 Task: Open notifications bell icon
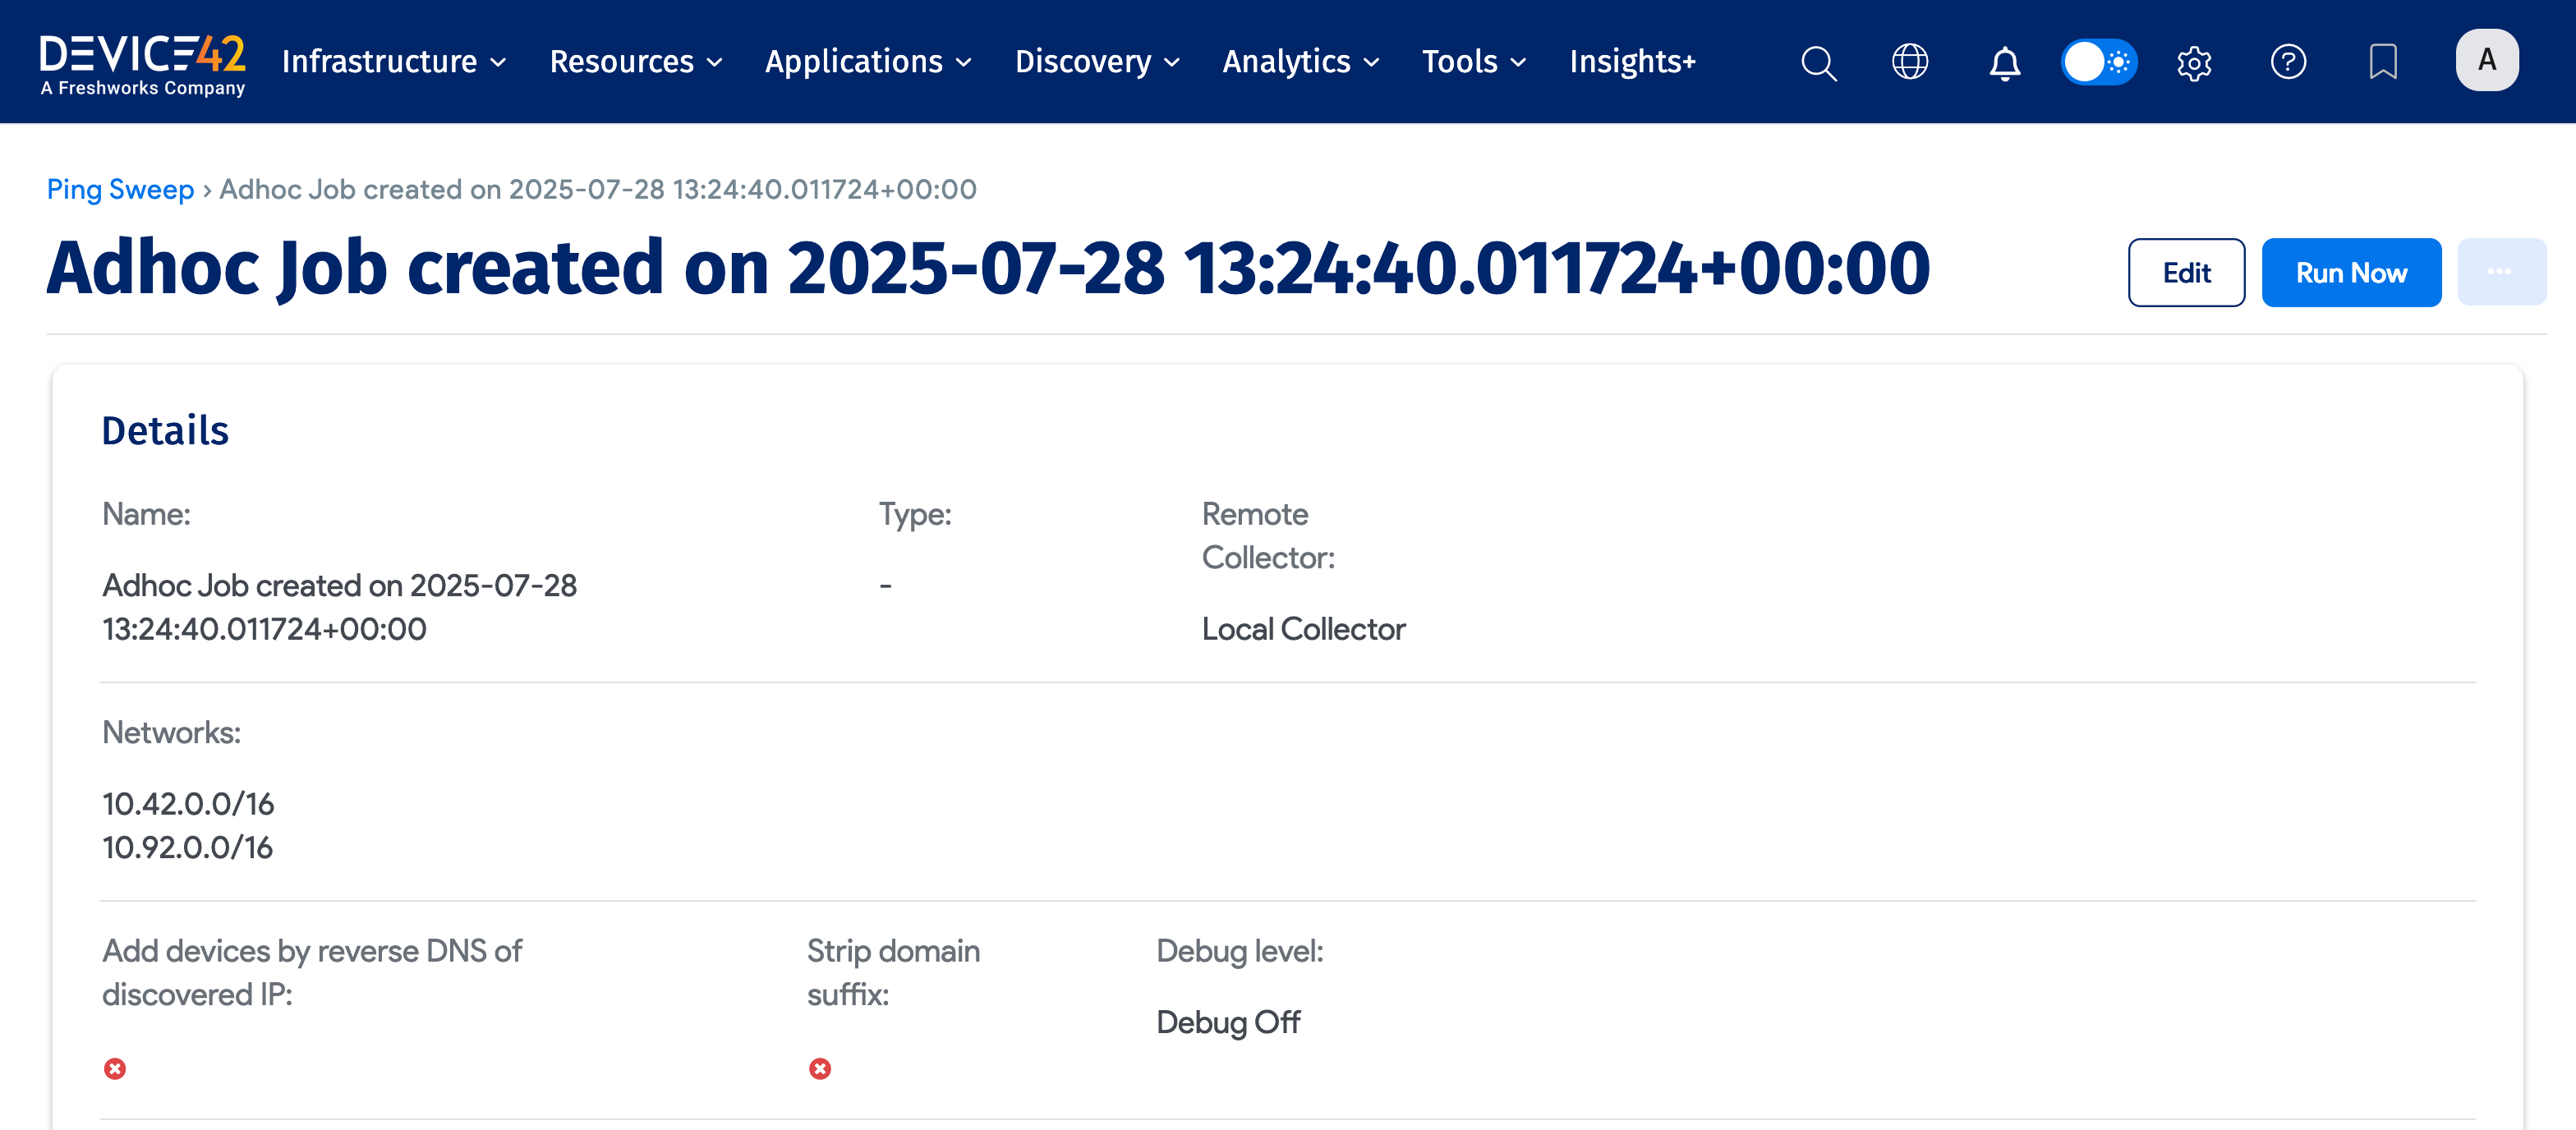2004,62
